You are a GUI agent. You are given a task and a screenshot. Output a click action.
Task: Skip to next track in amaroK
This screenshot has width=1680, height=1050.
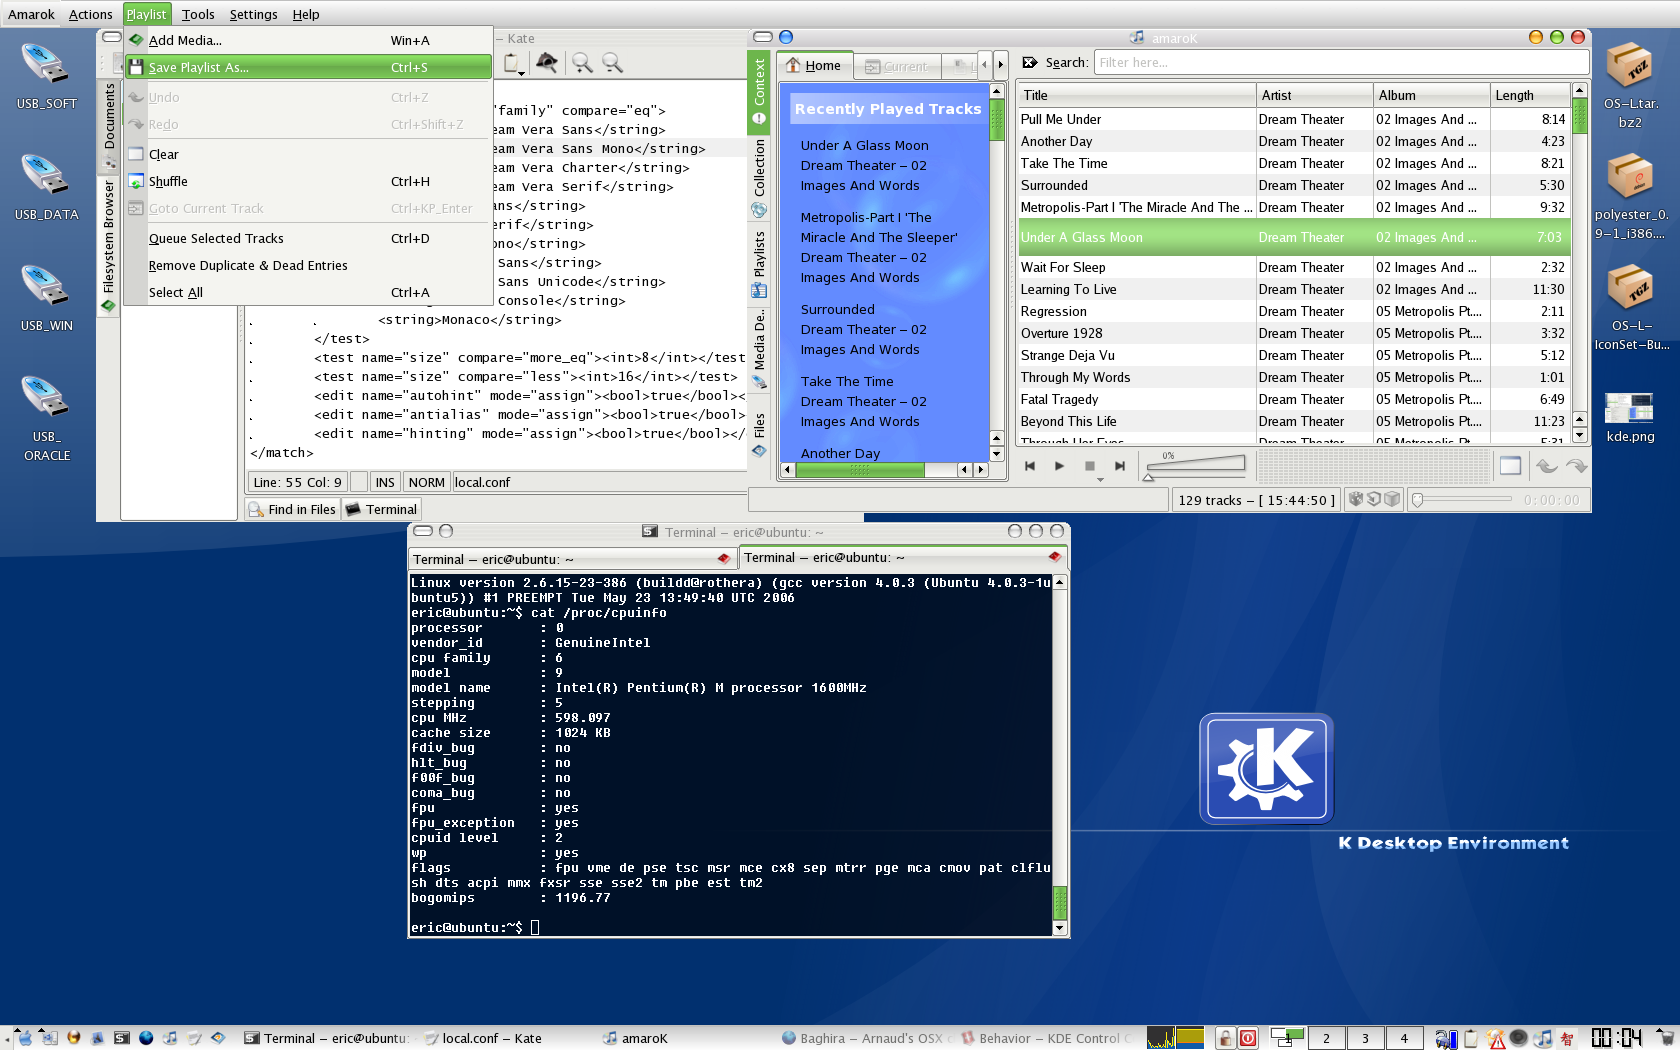pos(1120,466)
